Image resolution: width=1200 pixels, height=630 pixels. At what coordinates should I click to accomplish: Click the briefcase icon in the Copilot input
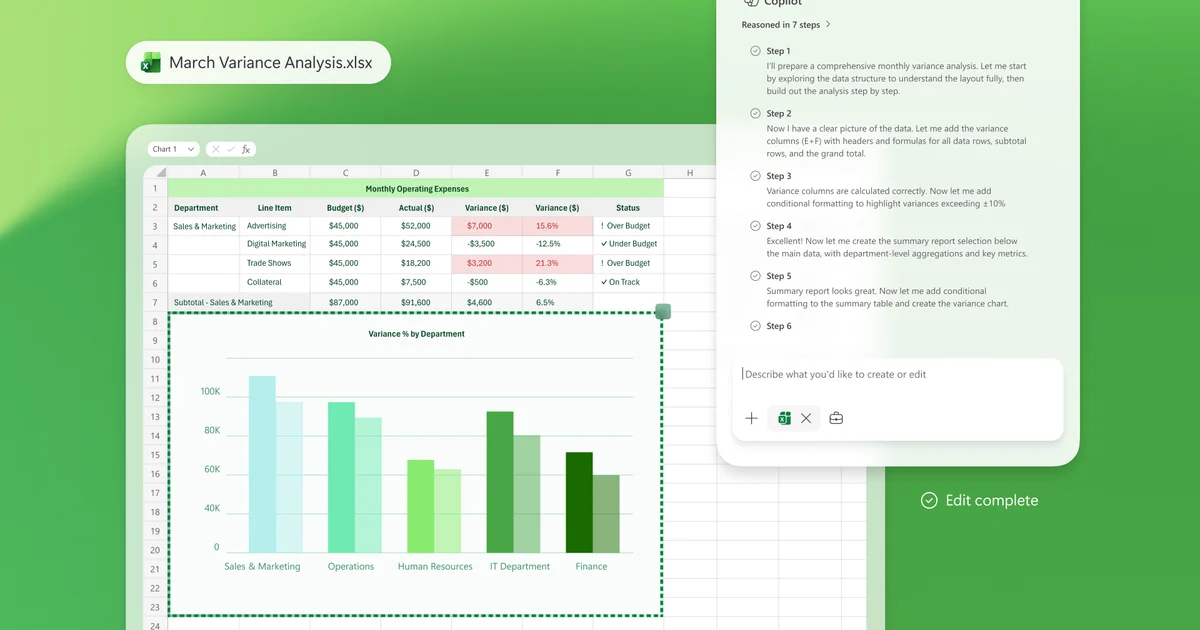(x=836, y=418)
